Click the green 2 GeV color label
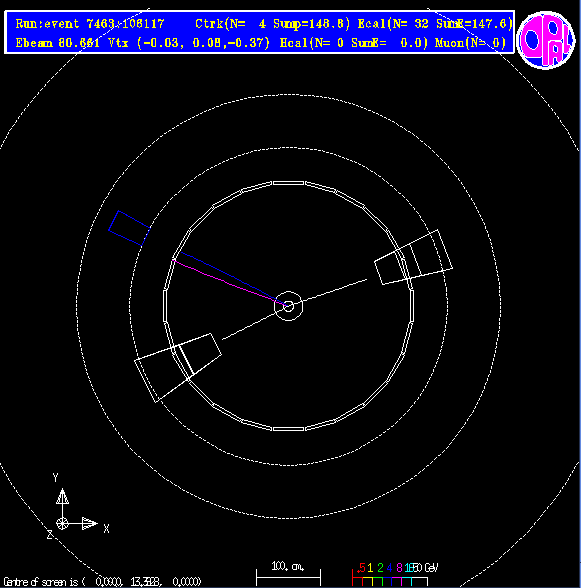 (x=380, y=568)
